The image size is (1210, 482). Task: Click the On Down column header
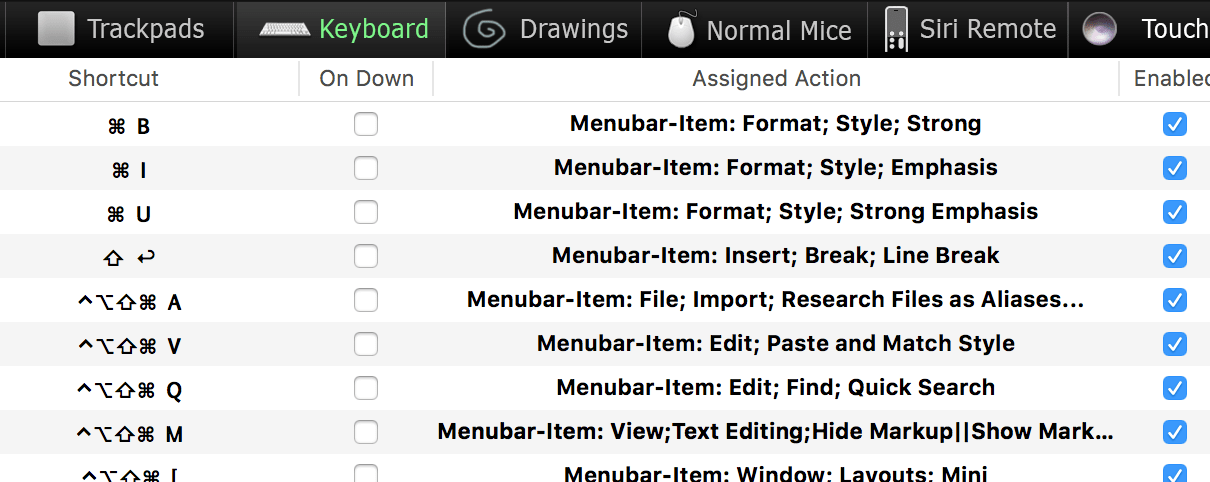(366, 78)
